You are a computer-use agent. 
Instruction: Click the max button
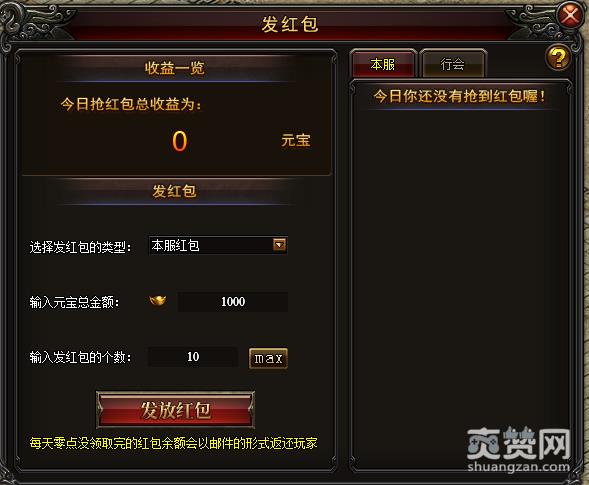(268, 358)
